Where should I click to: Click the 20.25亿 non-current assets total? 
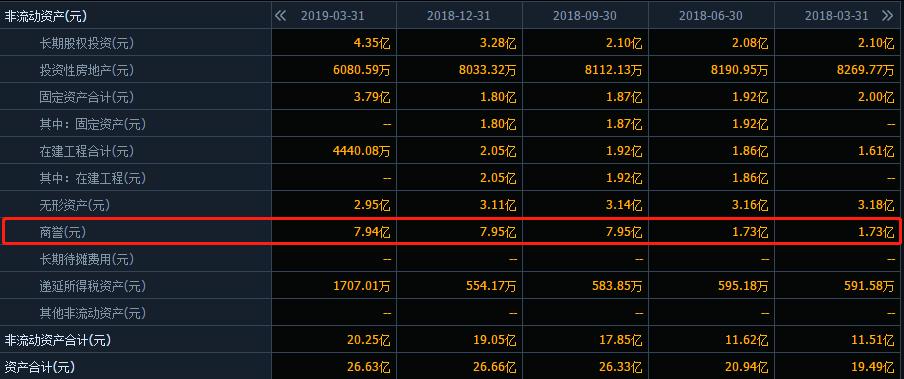click(368, 340)
